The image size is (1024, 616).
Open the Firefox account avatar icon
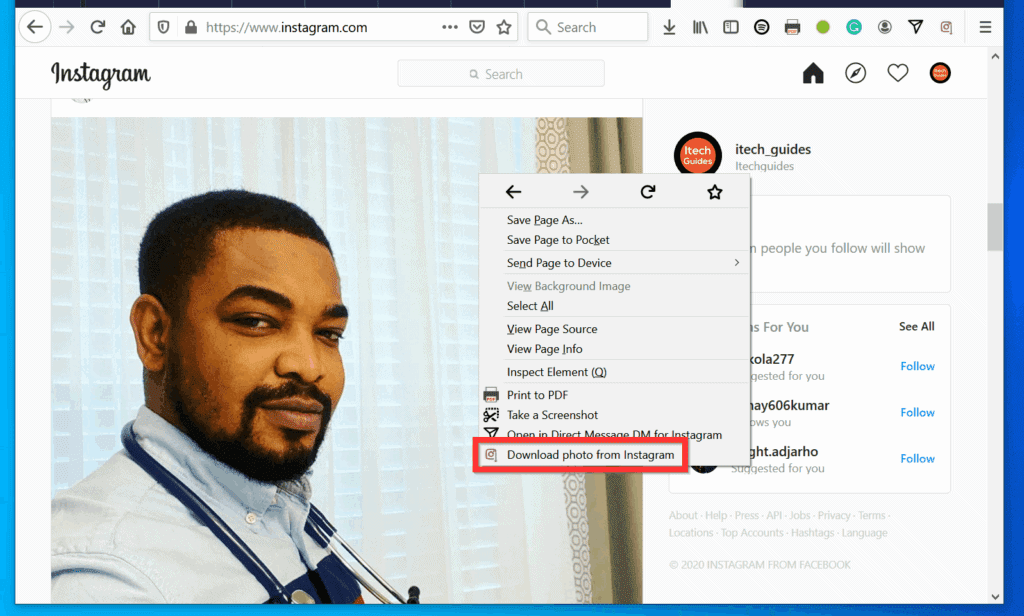(x=884, y=27)
